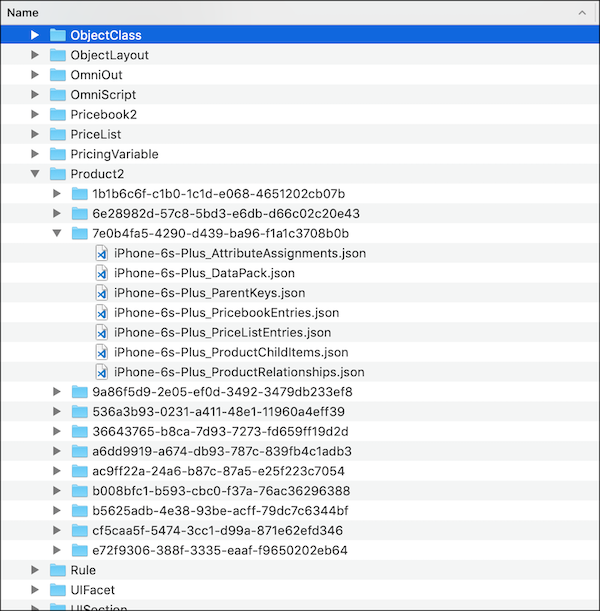Viewport: 600px width, 611px height.
Task: Select folder name cf5caa5f-5474-3cc1-d99a-871e62efd346
Action: pos(217,530)
